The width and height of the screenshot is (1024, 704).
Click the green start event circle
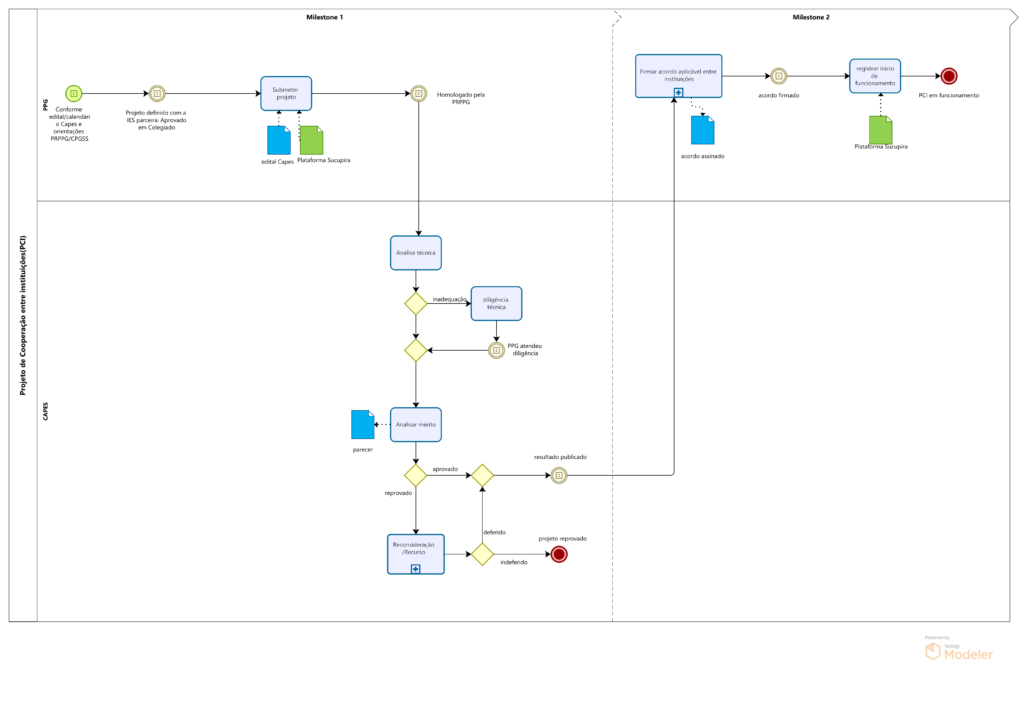click(73, 93)
